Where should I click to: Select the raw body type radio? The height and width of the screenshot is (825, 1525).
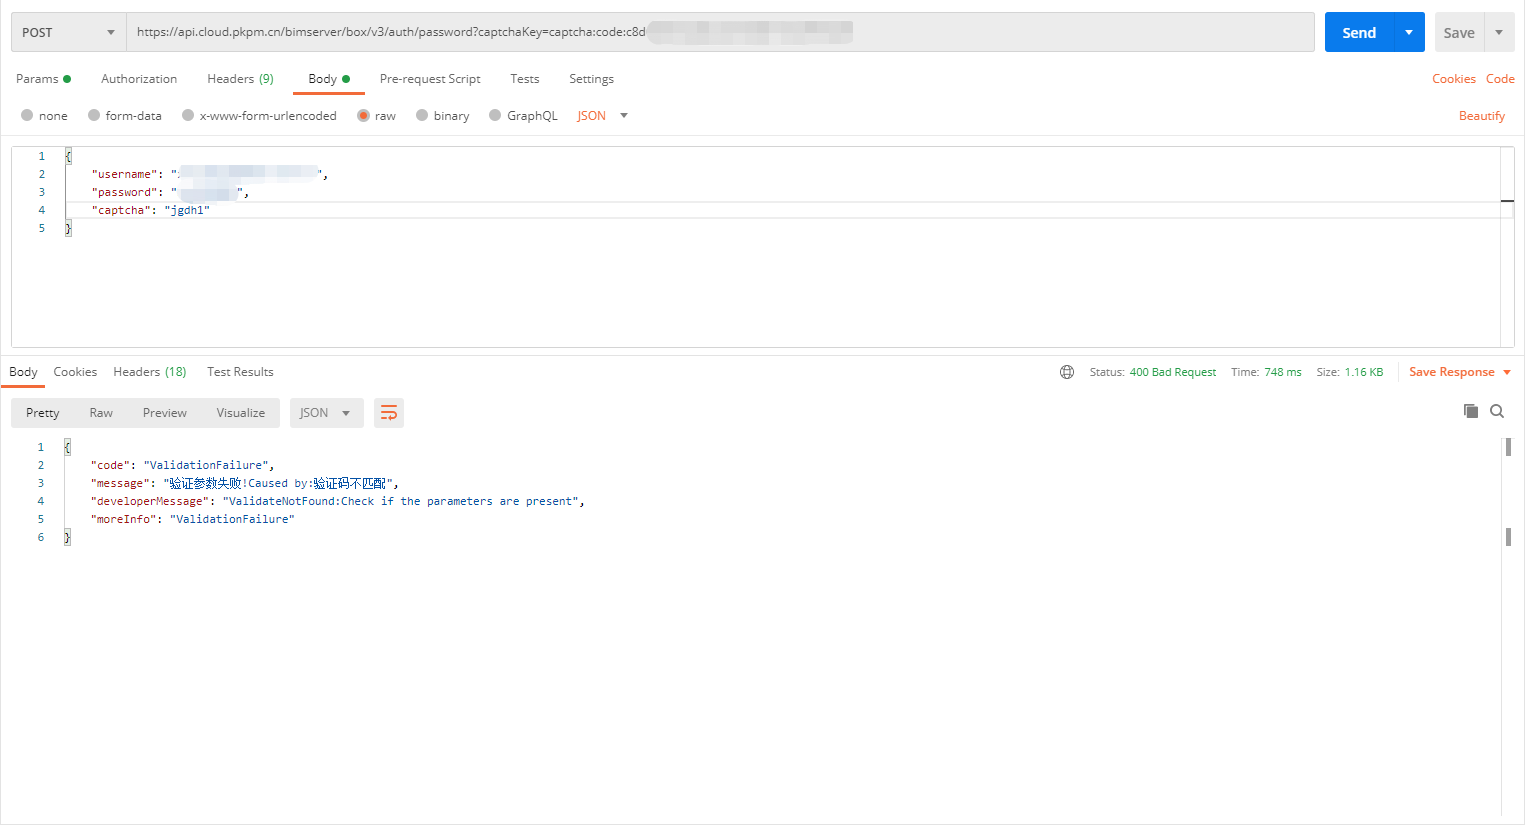tap(364, 116)
